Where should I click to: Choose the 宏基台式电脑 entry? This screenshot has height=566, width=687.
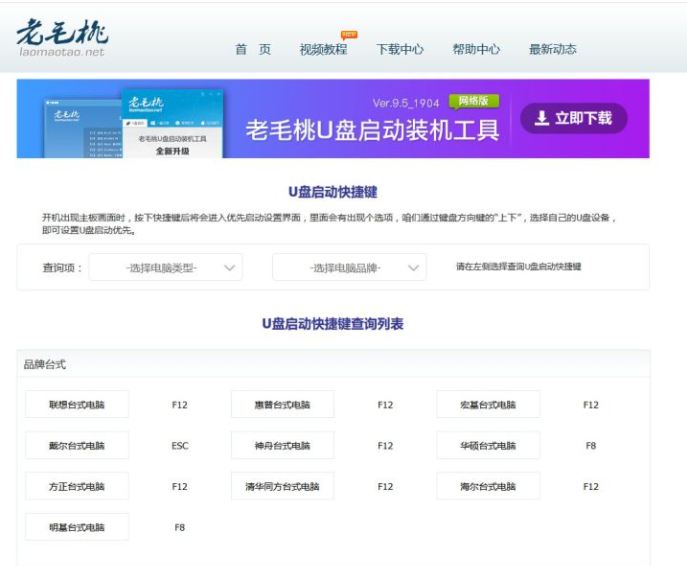[488, 405]
